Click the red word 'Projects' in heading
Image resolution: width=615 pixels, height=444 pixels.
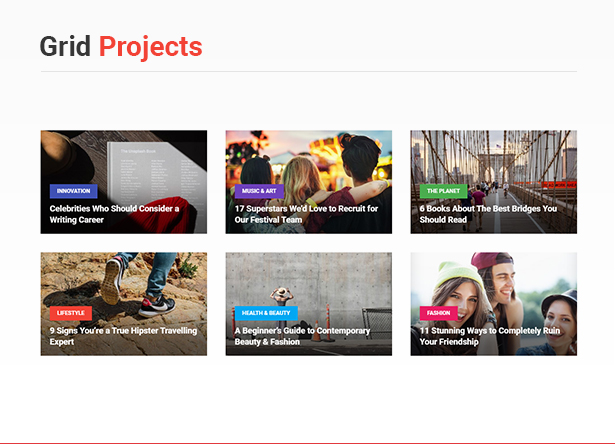(151, 47)
